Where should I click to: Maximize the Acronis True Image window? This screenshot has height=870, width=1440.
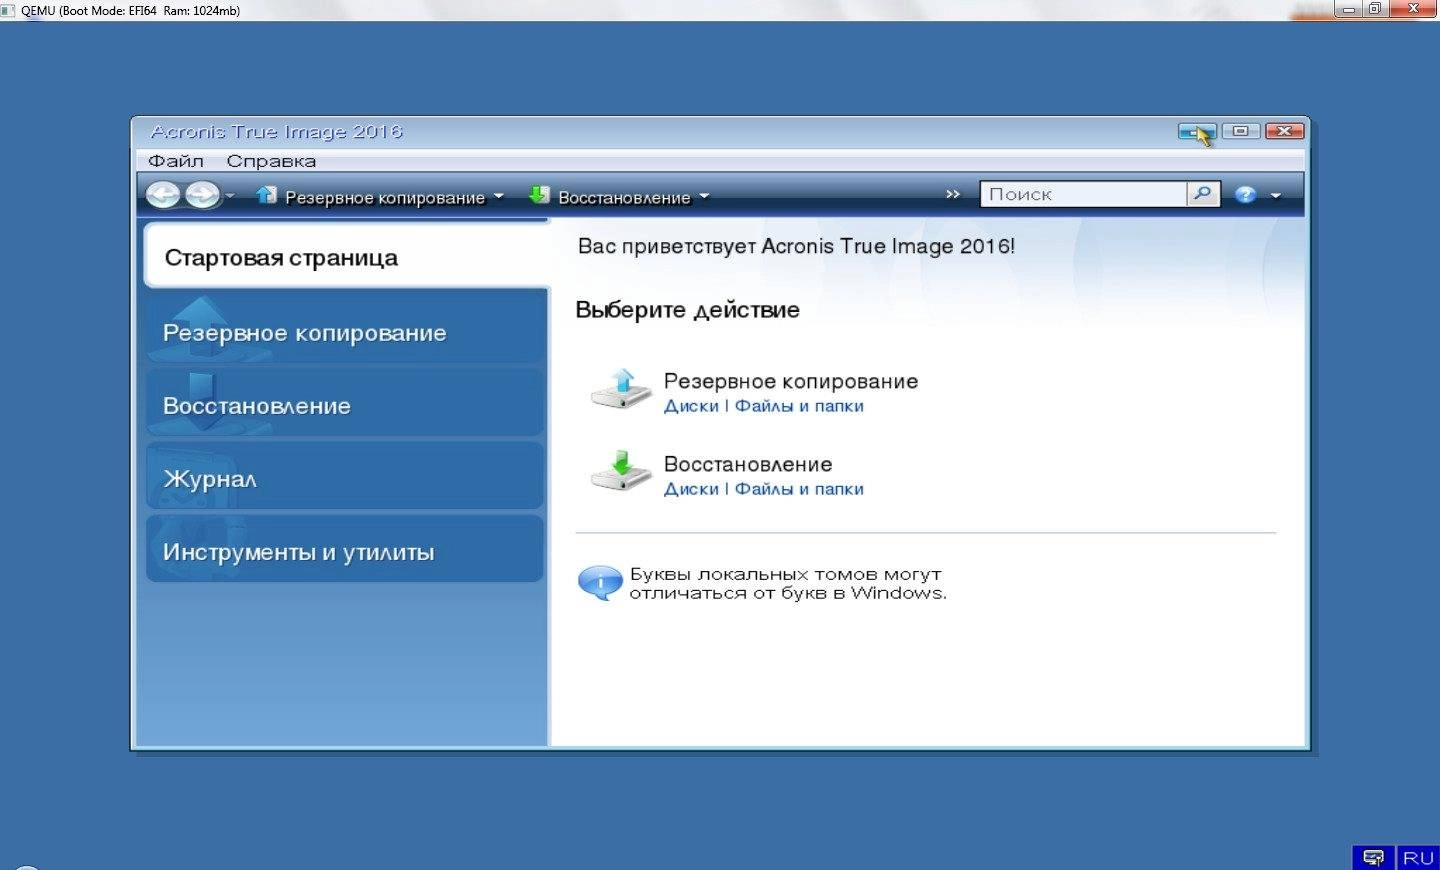1241,131
